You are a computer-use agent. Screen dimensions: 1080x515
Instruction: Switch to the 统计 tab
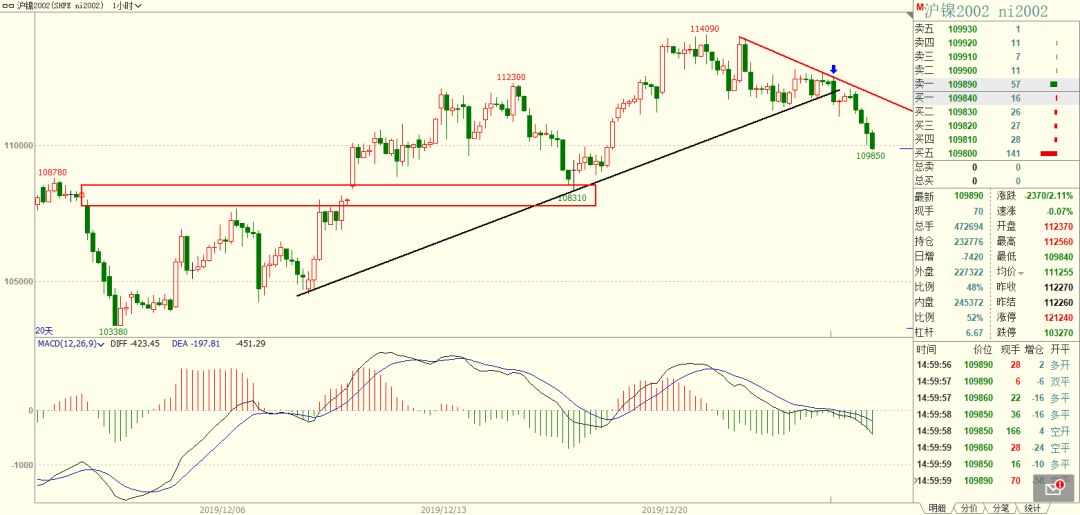[1032, 509]
